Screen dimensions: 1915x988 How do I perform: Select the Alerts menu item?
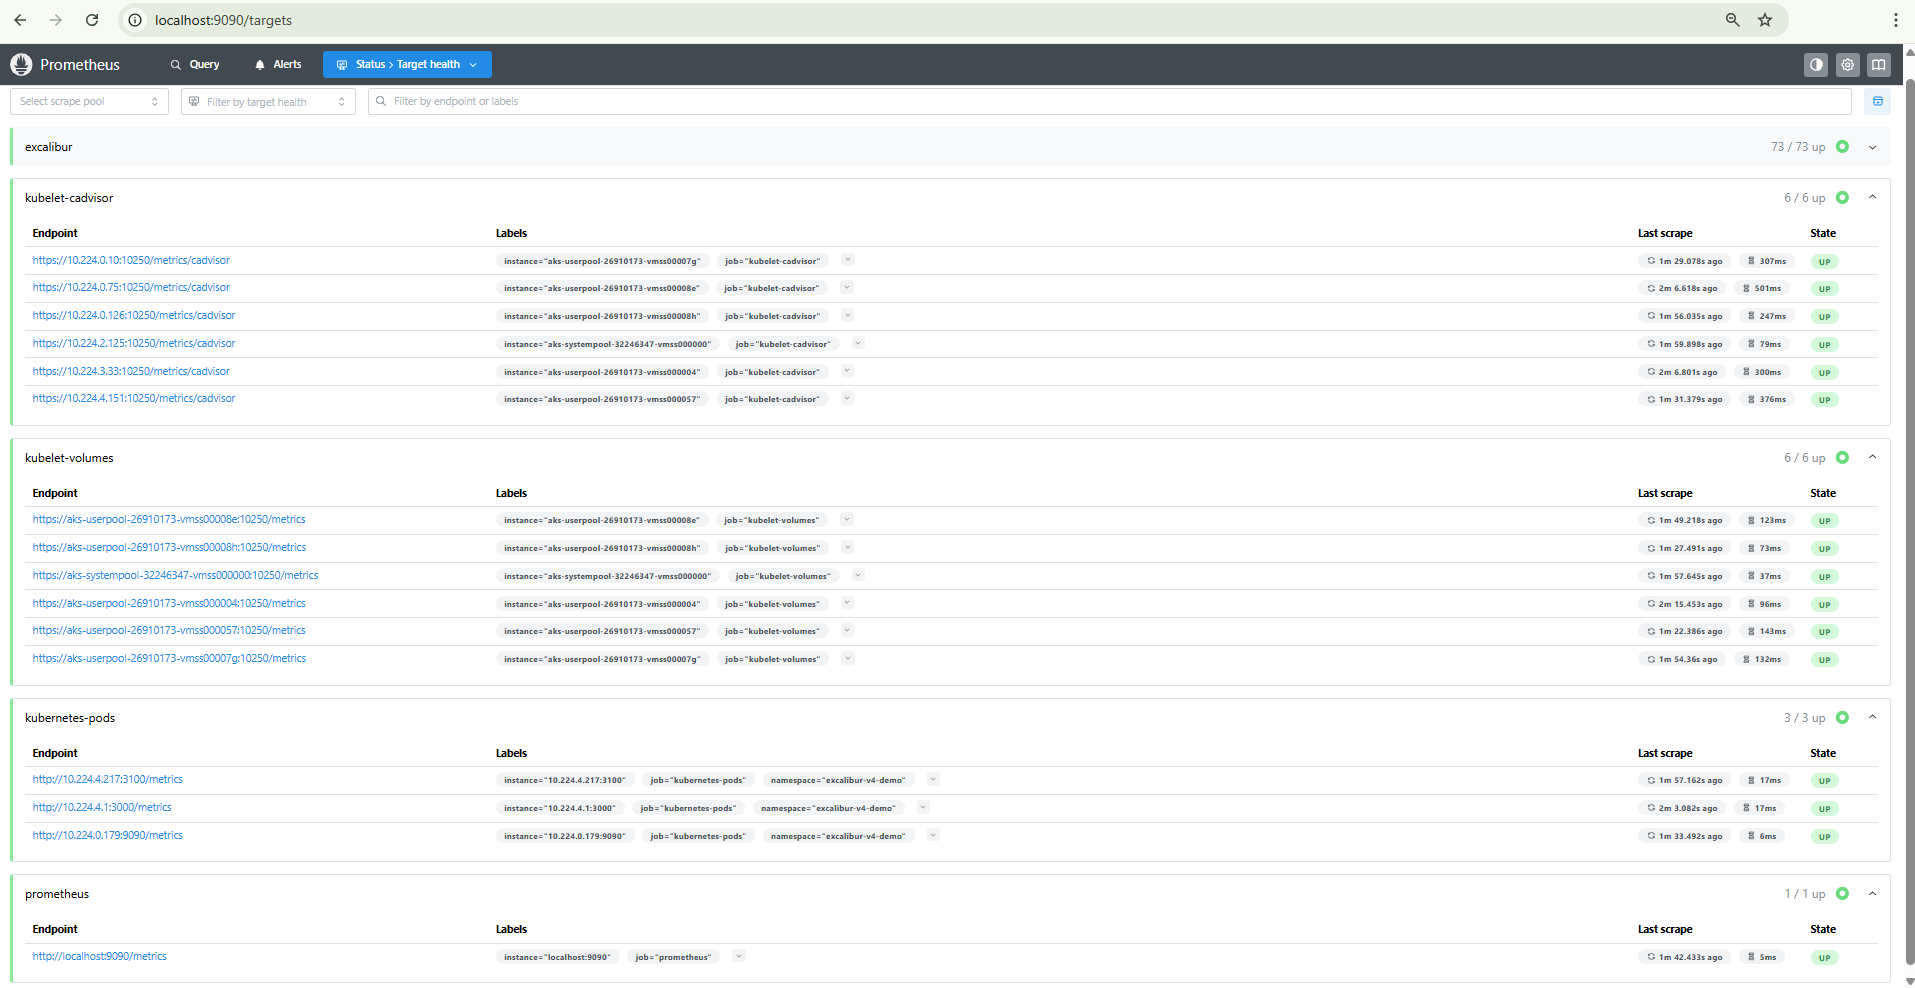click(x=277, y=64)
